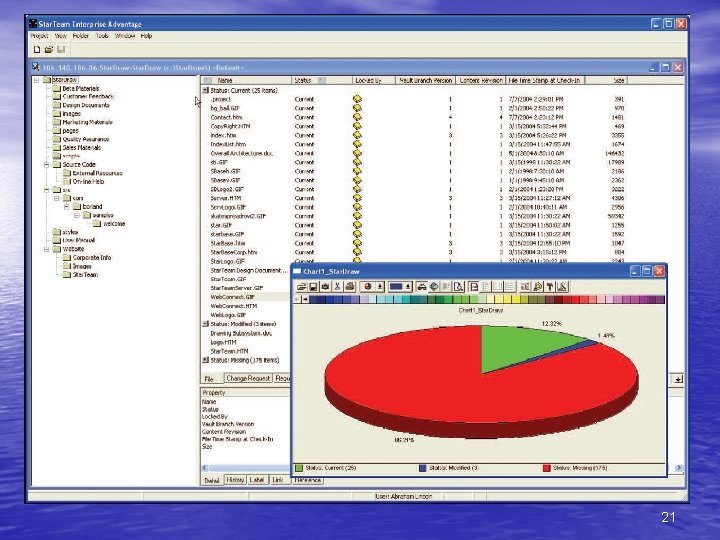This screenshot has width=720, height=540.
Task: Click the globe-shaped icon in chart toolbar
Action: (x=433, y=287)
